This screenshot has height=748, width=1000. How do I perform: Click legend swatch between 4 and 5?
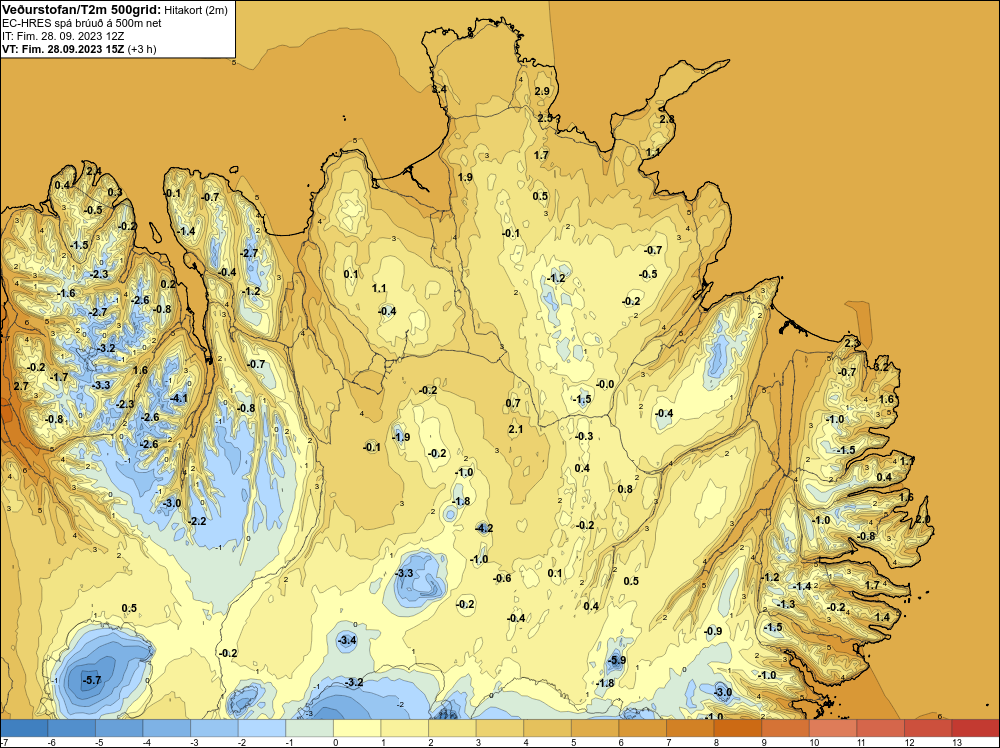point(547,728)
